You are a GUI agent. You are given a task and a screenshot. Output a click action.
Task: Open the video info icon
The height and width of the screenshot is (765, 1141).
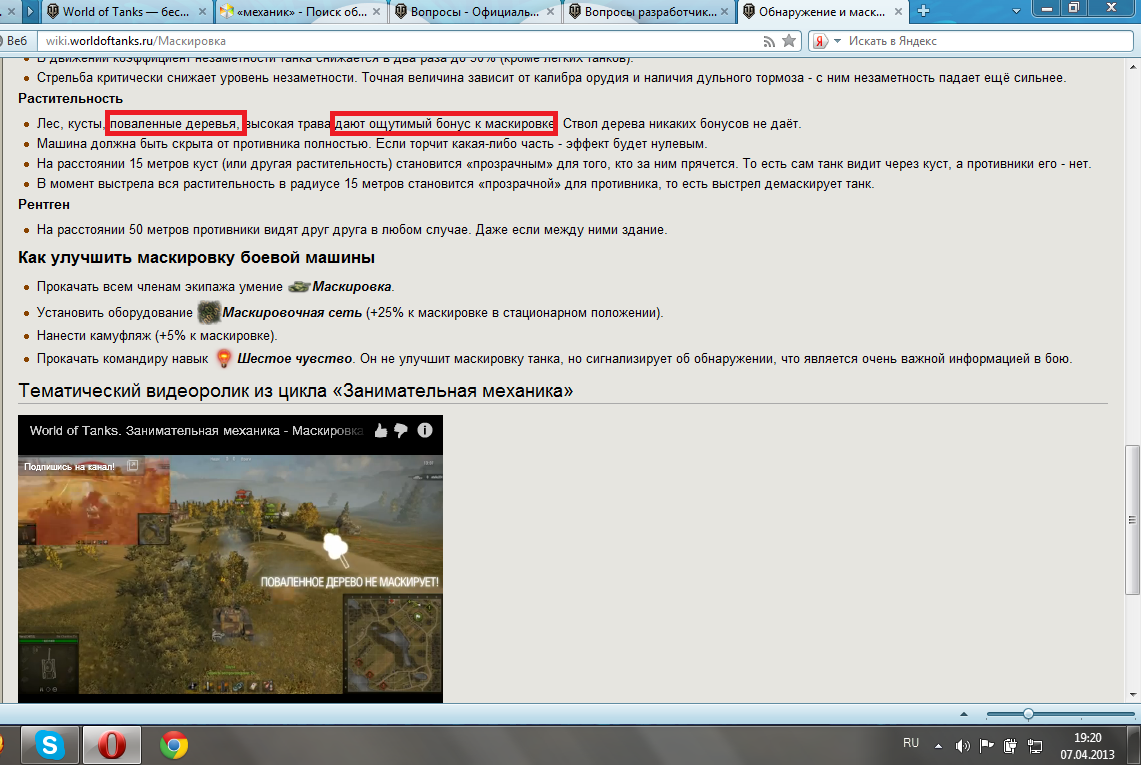click(x=425, y=430)
